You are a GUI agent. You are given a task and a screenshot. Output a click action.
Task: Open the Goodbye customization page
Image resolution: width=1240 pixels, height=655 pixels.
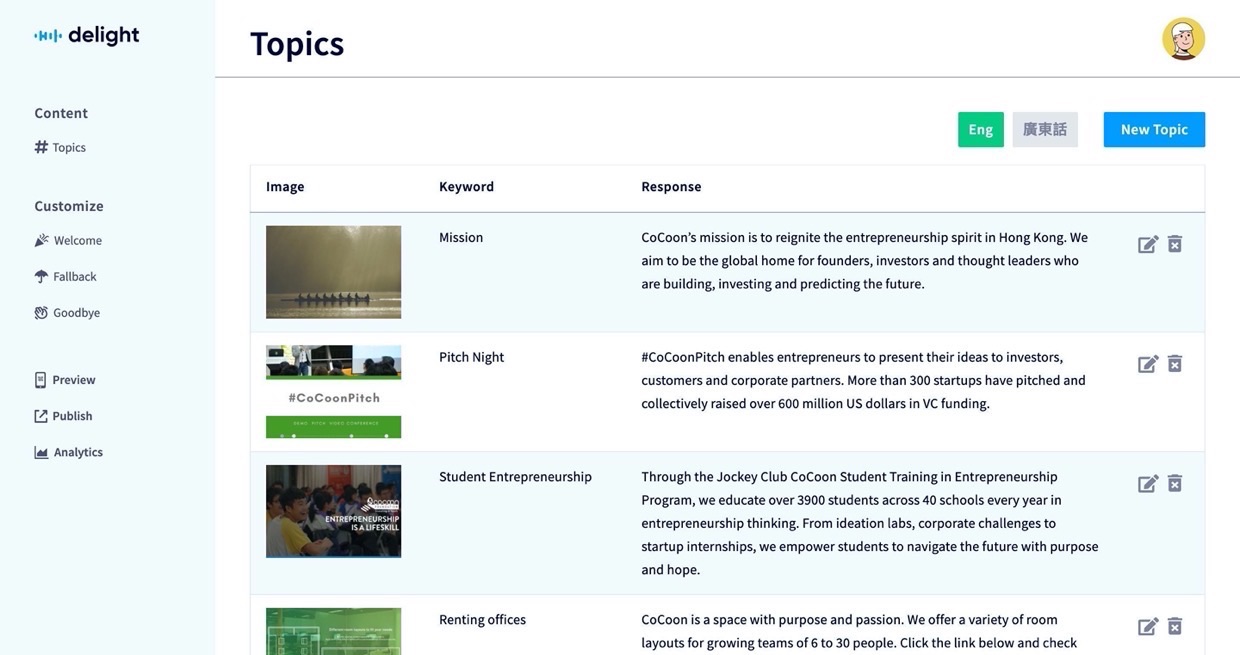67,312
